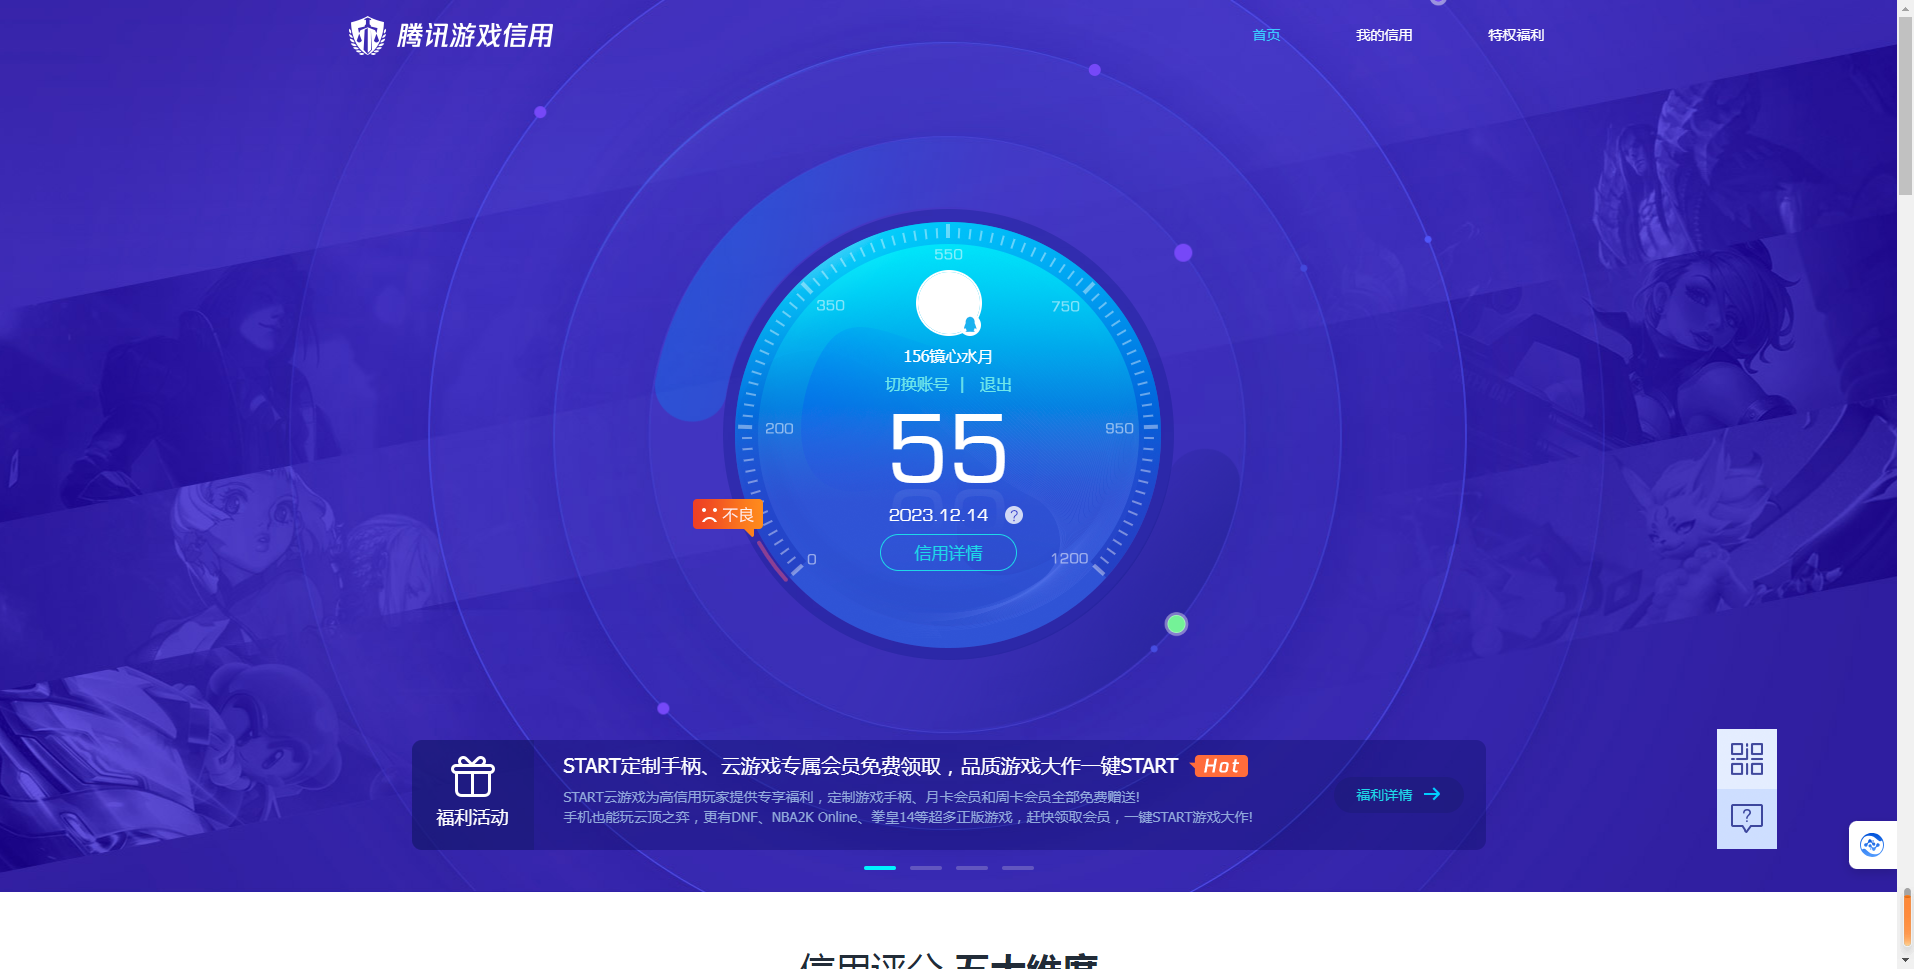Click the credit score number 55

tap(948, 449)
